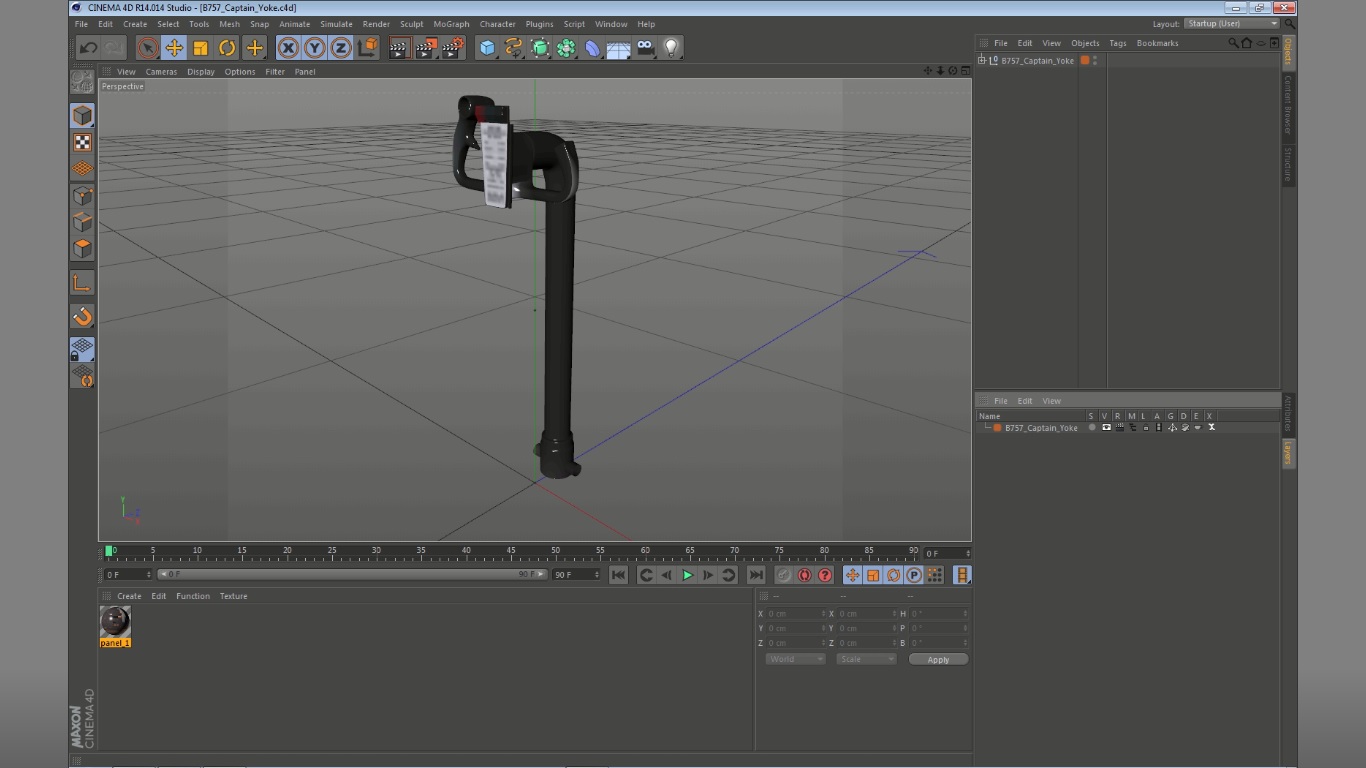This screenshot has height=768, width=1366.
Task: Open the NURBS generators icon
Action: 540,47
